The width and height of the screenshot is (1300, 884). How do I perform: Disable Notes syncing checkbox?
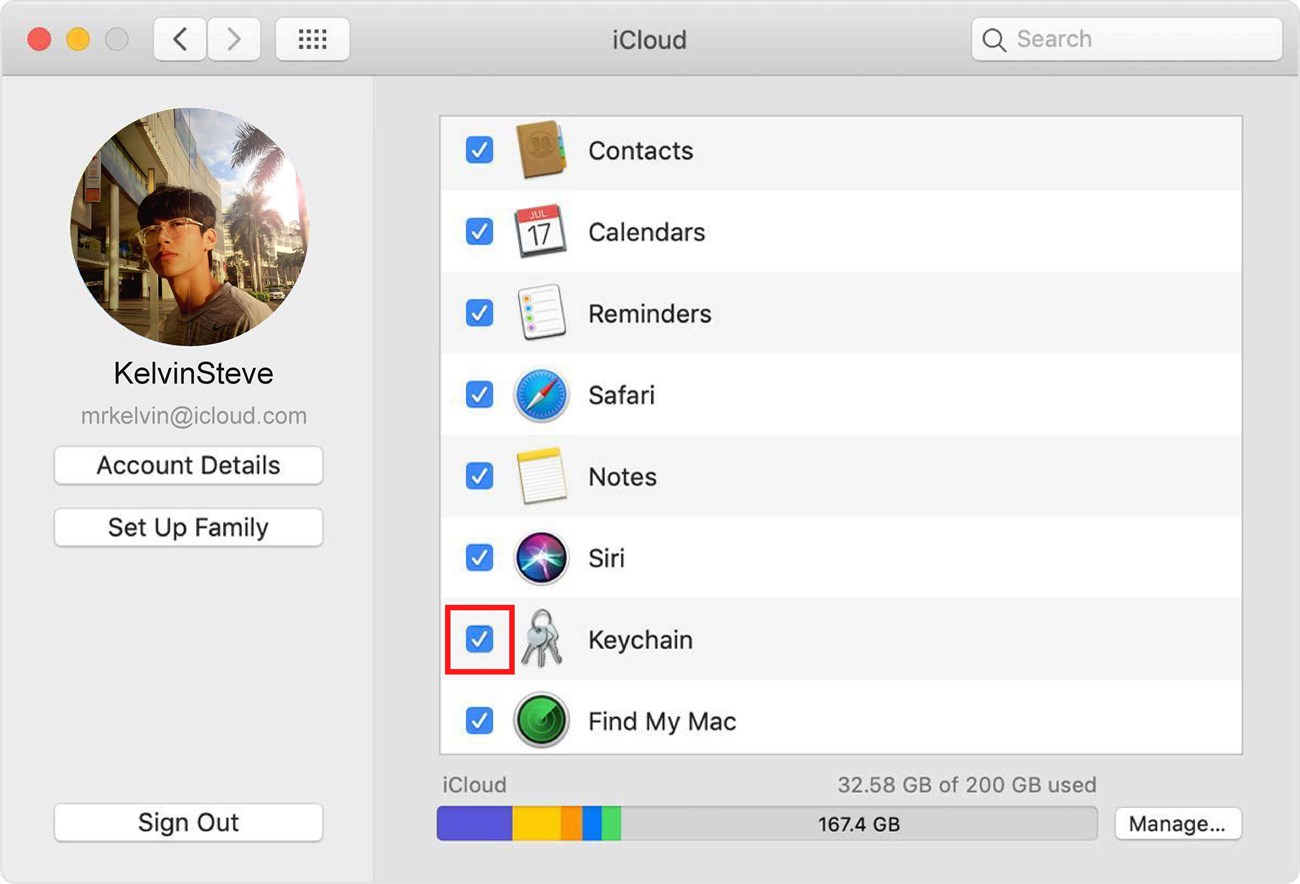(x=480, y=476)
